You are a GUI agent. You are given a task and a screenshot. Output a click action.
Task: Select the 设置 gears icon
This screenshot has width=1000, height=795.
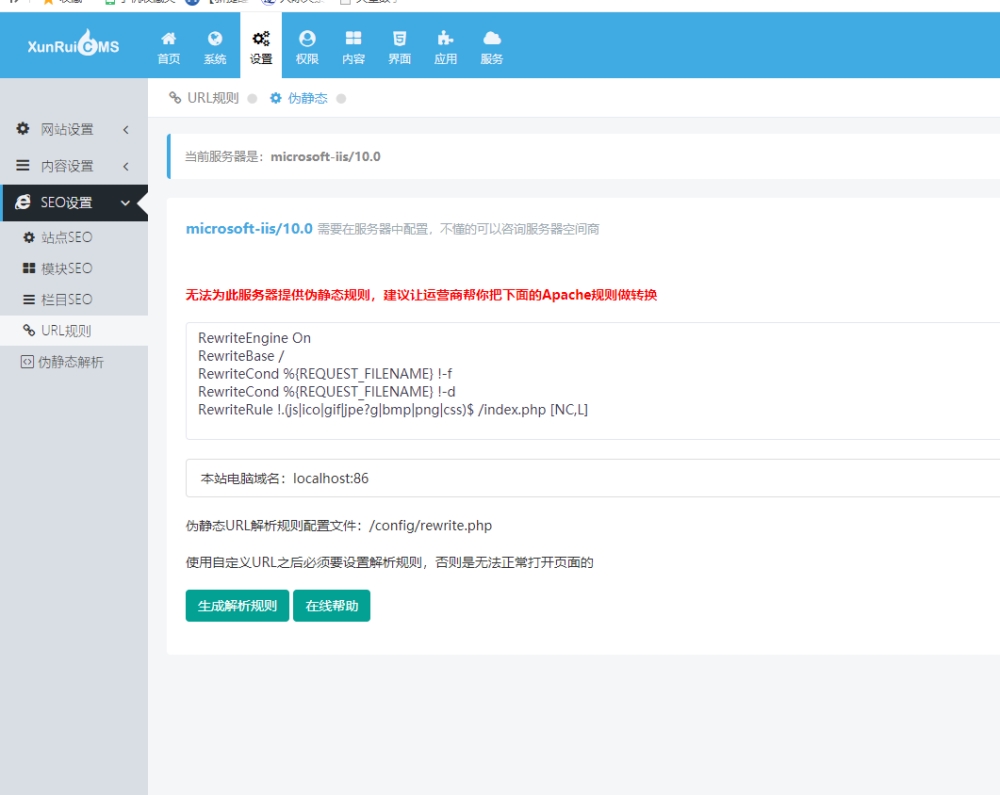pos(261,38)
